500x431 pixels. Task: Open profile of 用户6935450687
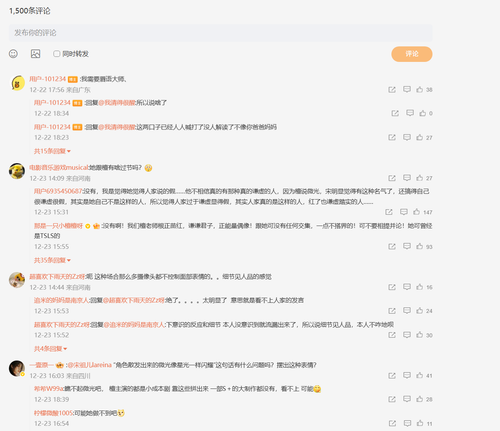[x=58, y=191]
